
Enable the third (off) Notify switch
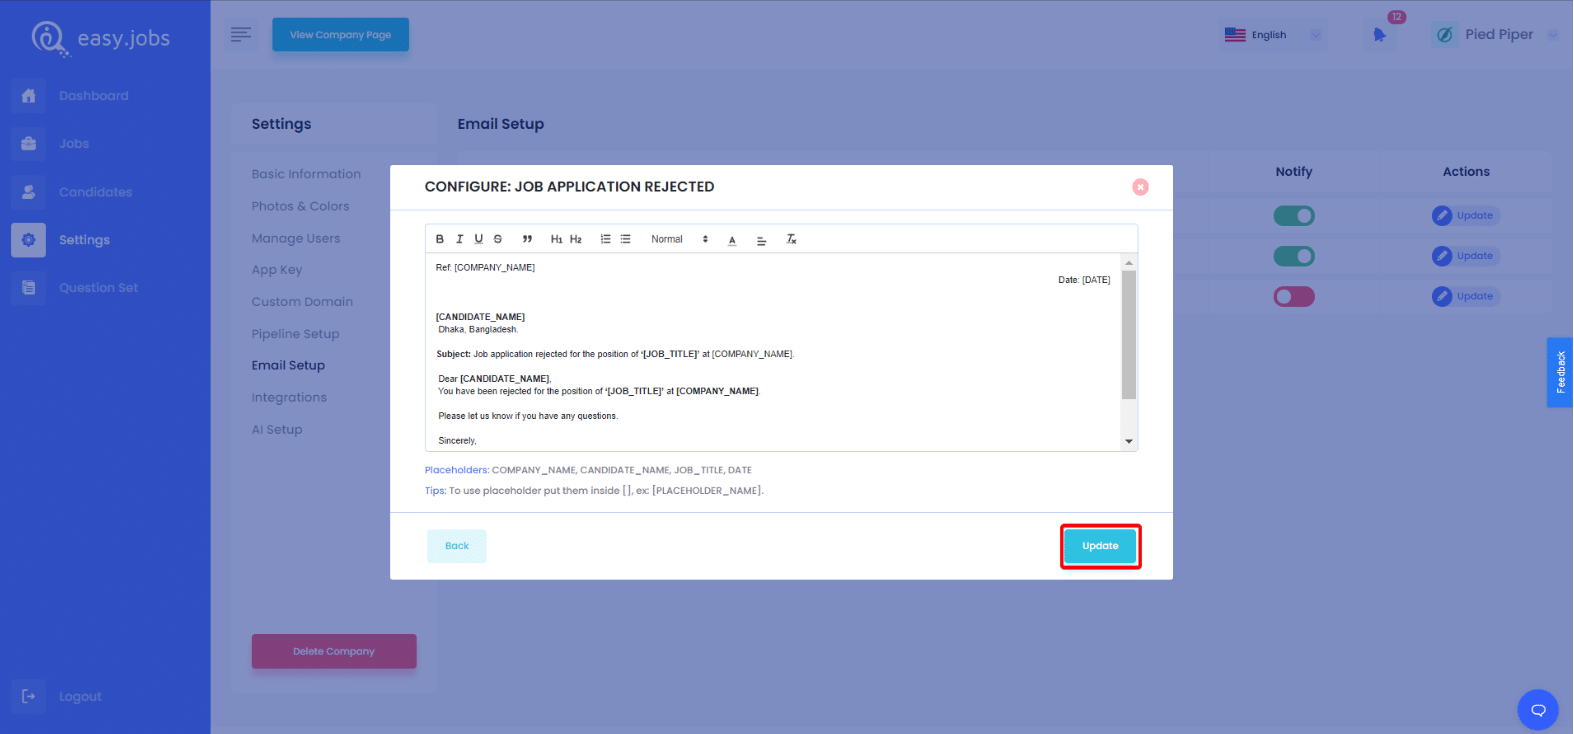click(x=1294, y=297)
